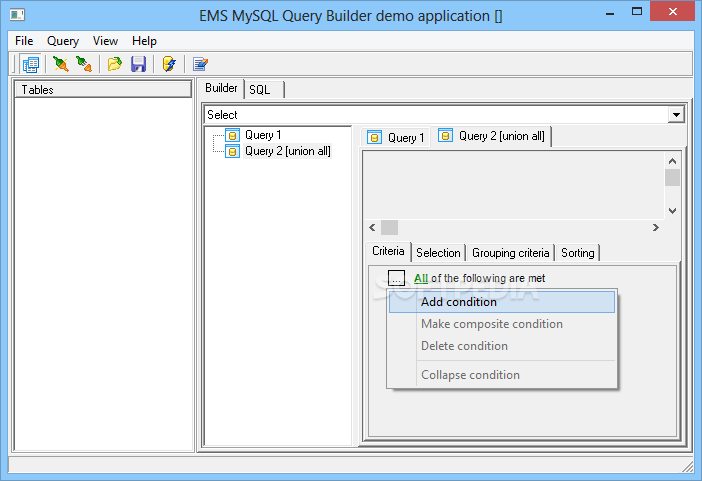Click the vertical scrollbar thumb in diagram
This screenshot has height=481, width=702.
click(672, 177)
